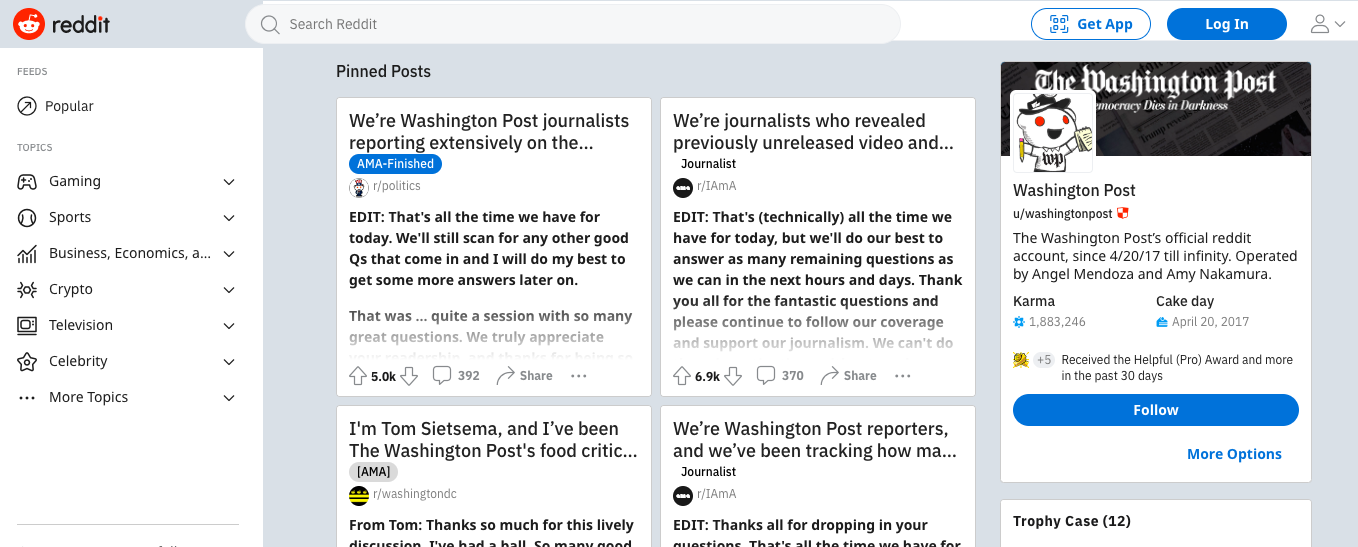
Task: Follow the Washington Post account
Action: click(x=1155, y=410)
